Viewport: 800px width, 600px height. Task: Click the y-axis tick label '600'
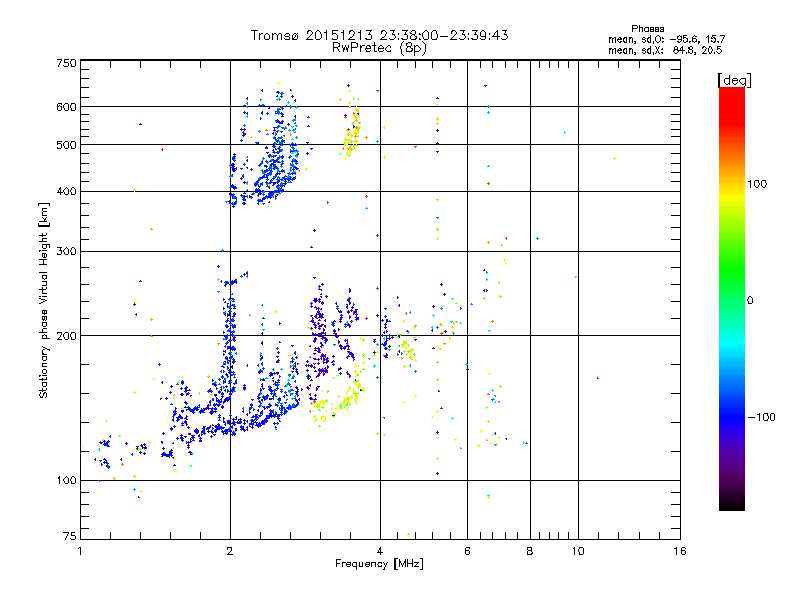coord(66,107)
